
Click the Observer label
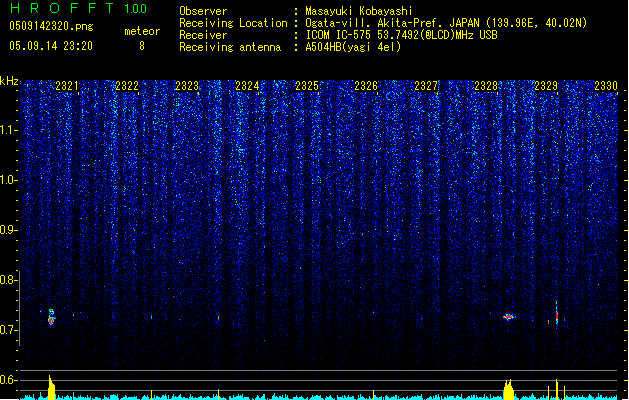tap(203, 11)
